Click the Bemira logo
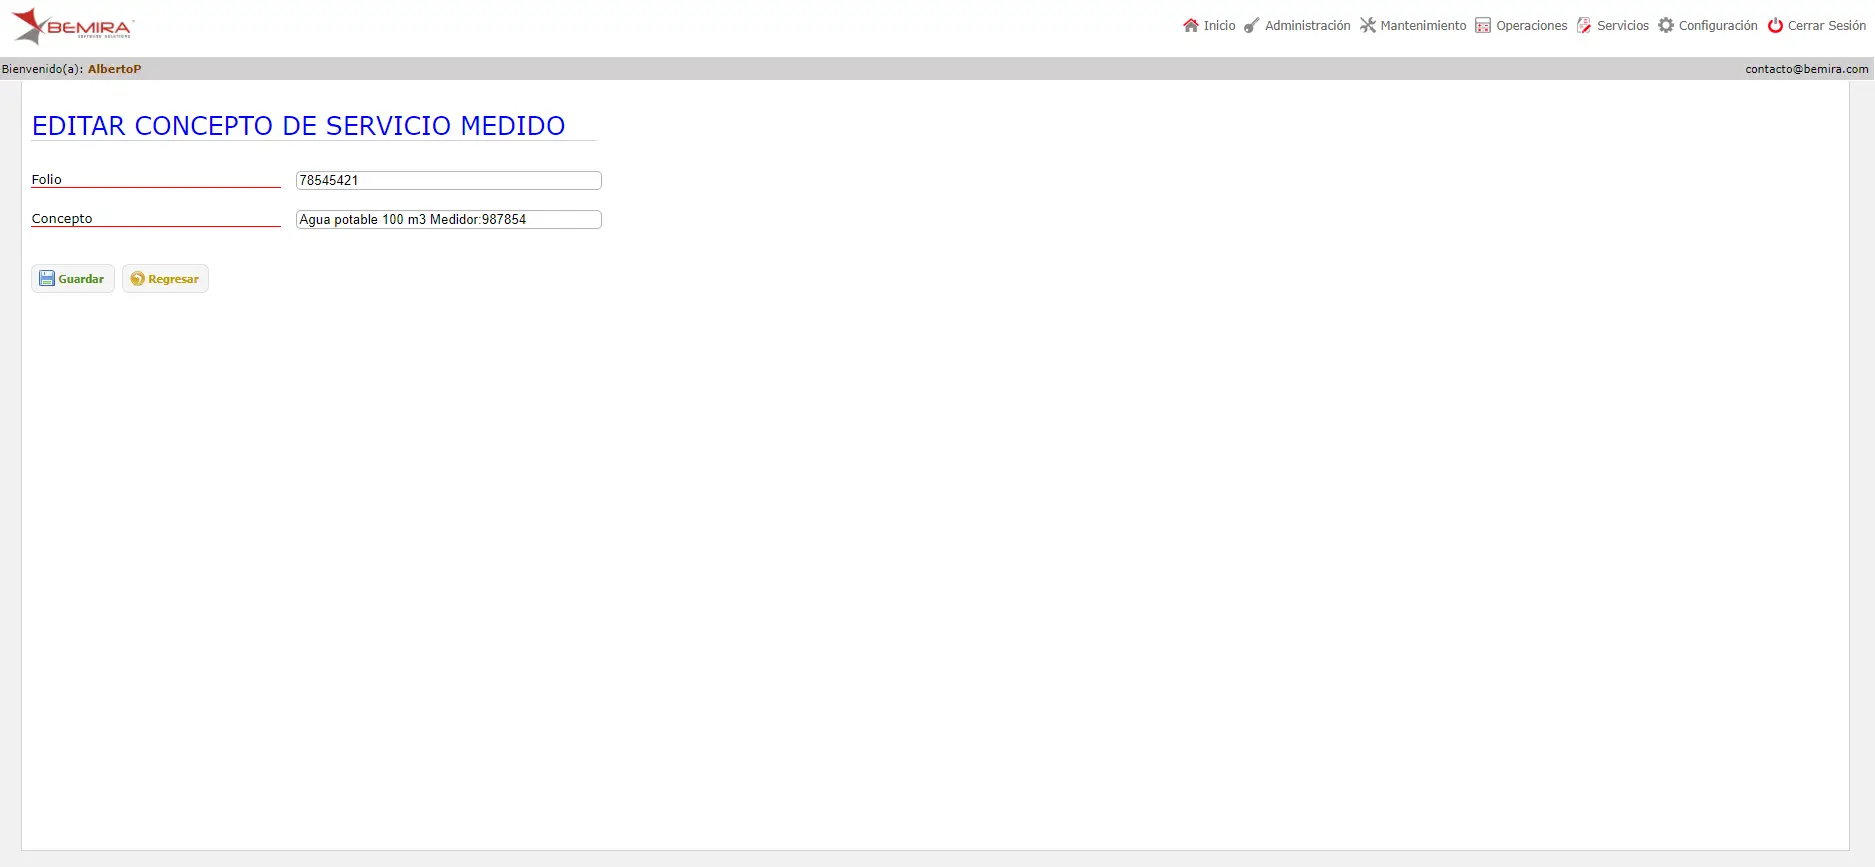Image resolution: width=1875 pixels, height=867 pixels. [72, 27]
